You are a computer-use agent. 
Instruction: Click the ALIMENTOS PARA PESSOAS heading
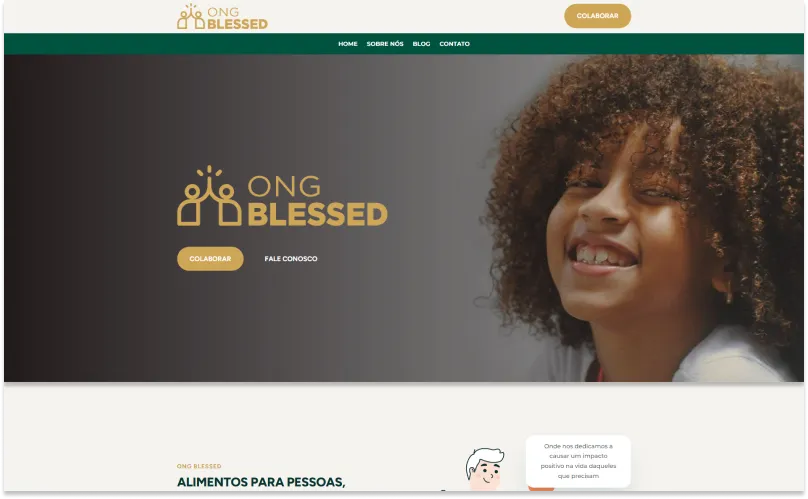[261, 482]
